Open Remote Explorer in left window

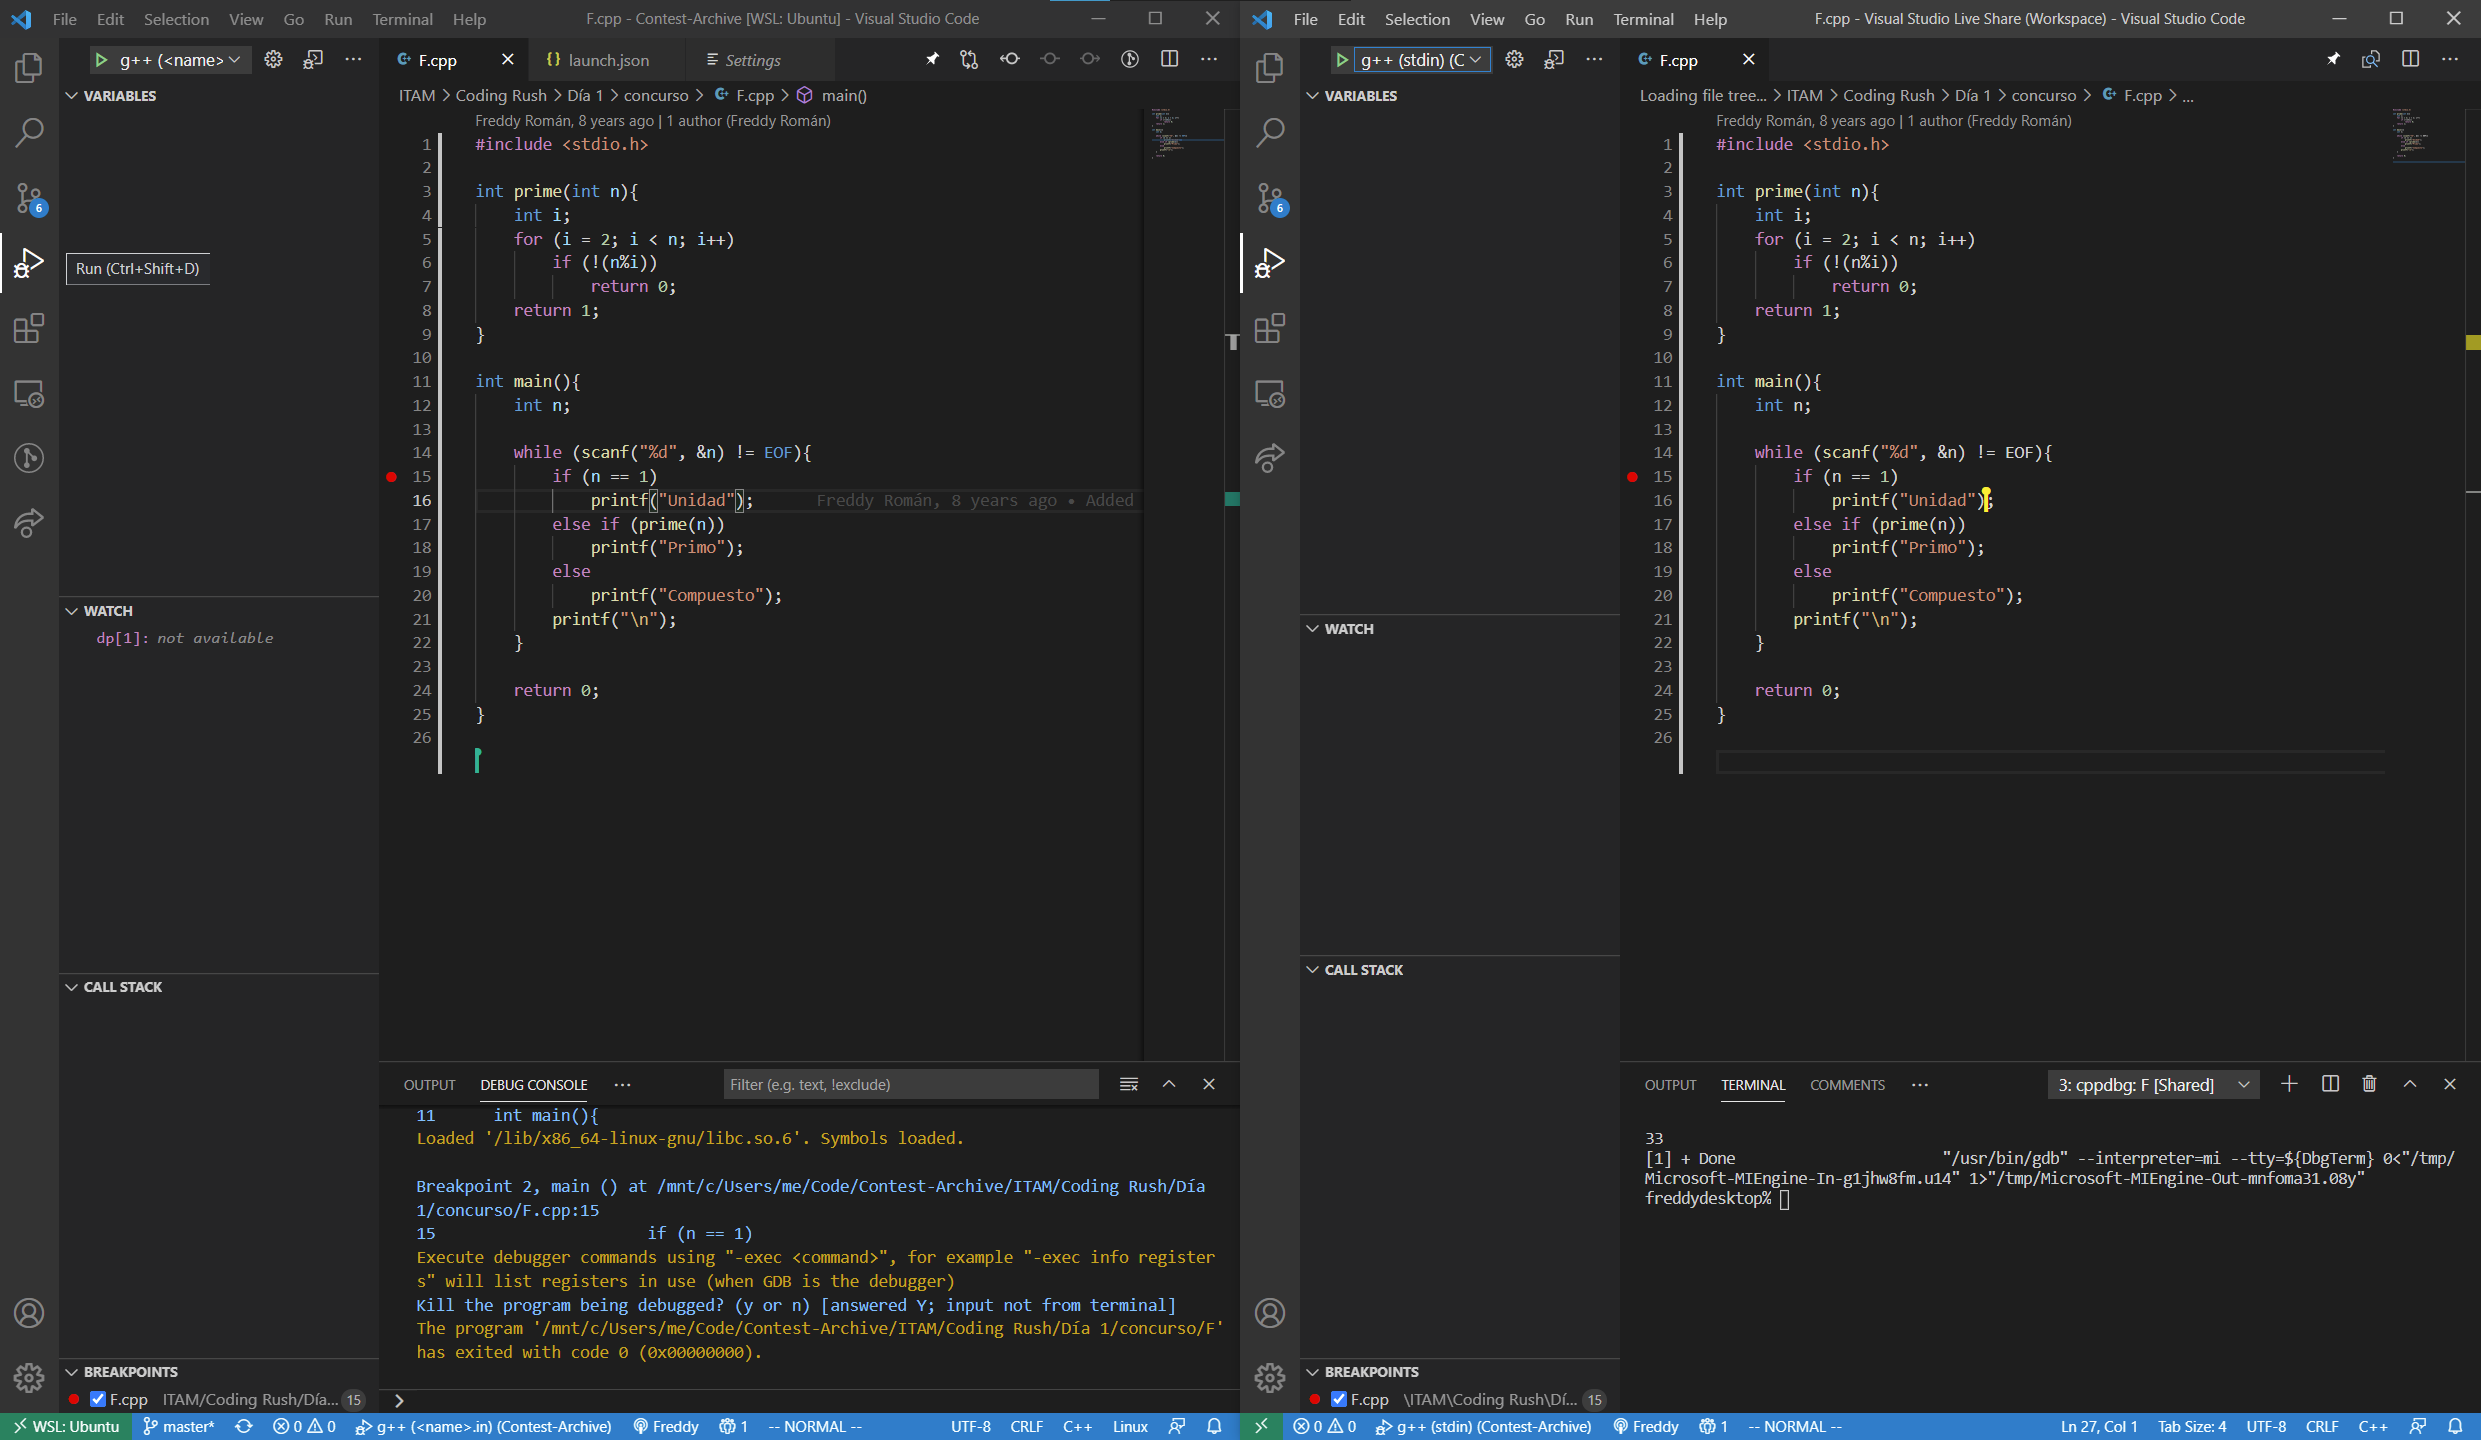[29, 394]
